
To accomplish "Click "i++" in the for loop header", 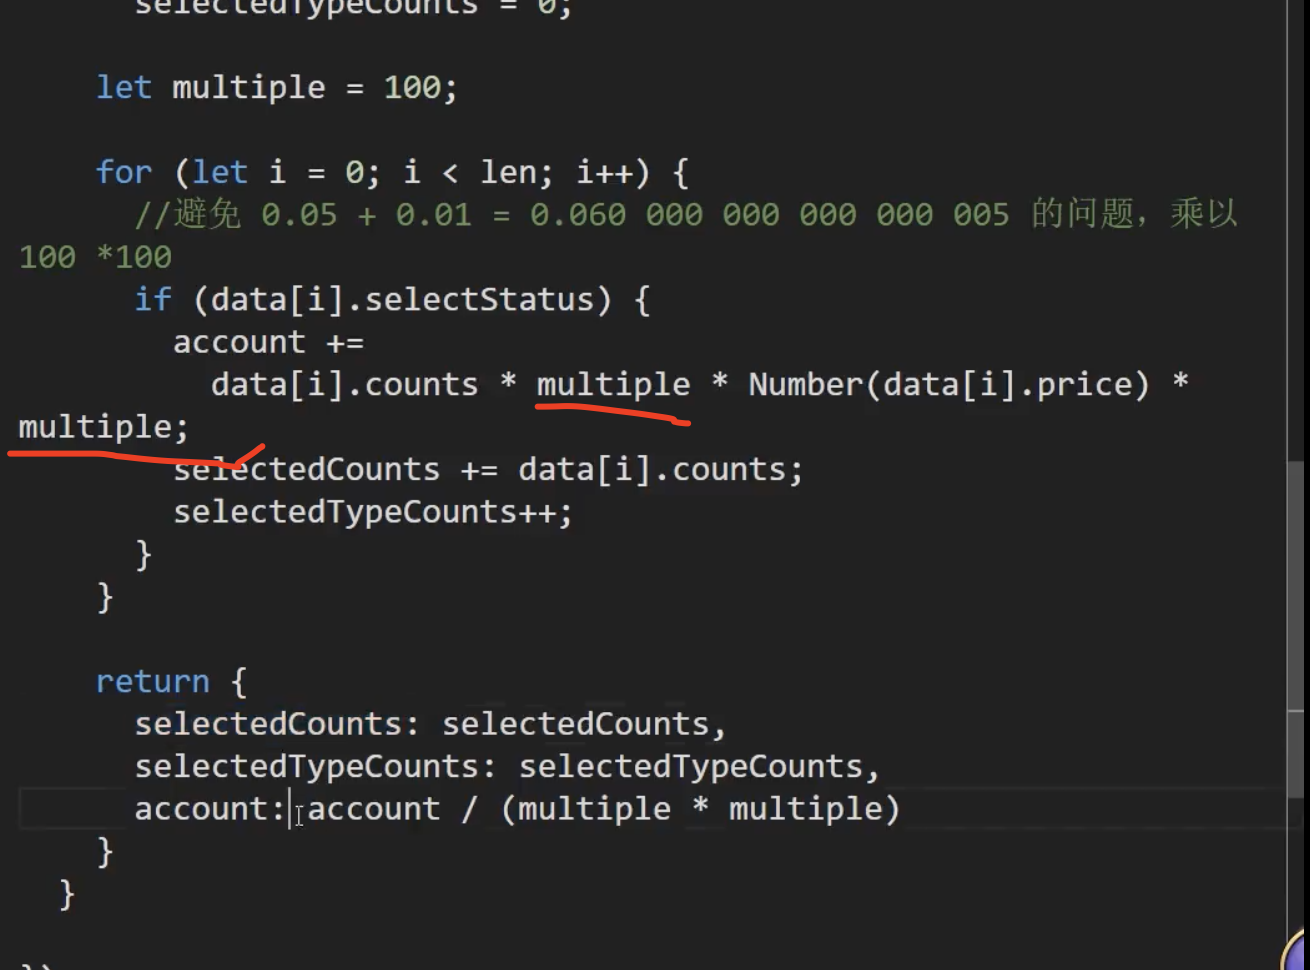I will click(x=612, y=172).
